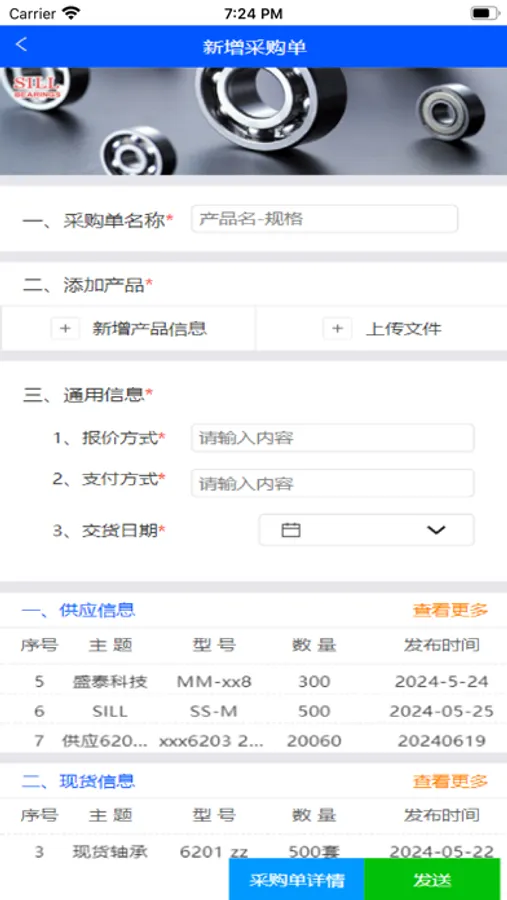Tap date 2024-05-25 cell

pos(442,711)
